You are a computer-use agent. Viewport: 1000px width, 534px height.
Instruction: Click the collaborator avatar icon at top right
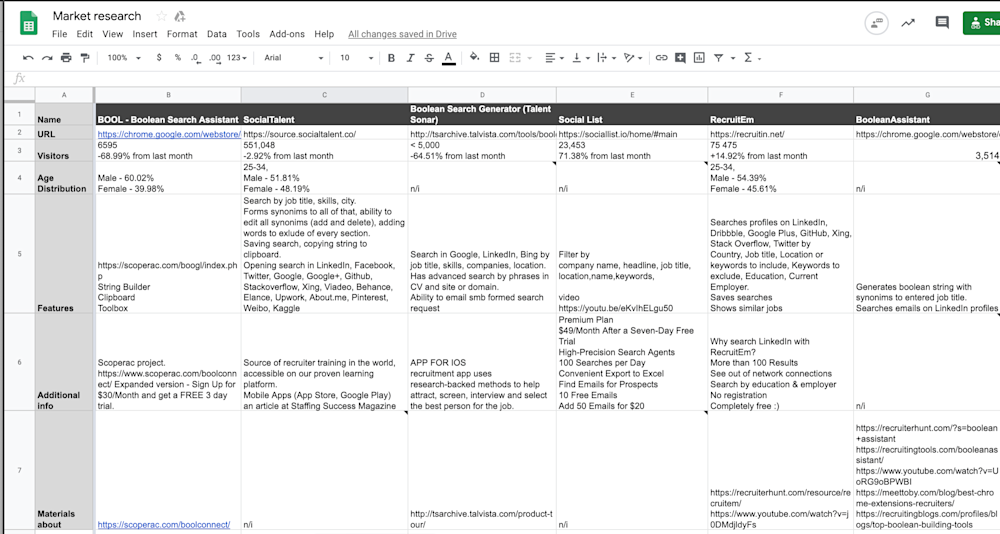[x=877, y=23]
